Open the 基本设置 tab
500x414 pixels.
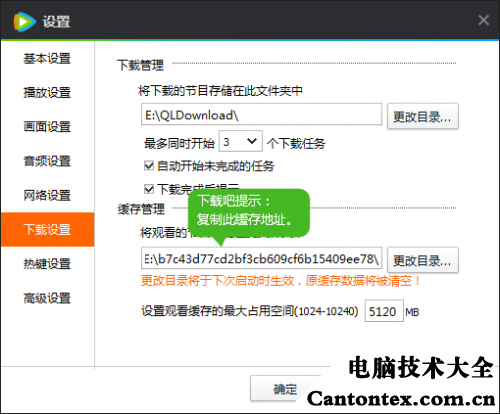point(47,58)
